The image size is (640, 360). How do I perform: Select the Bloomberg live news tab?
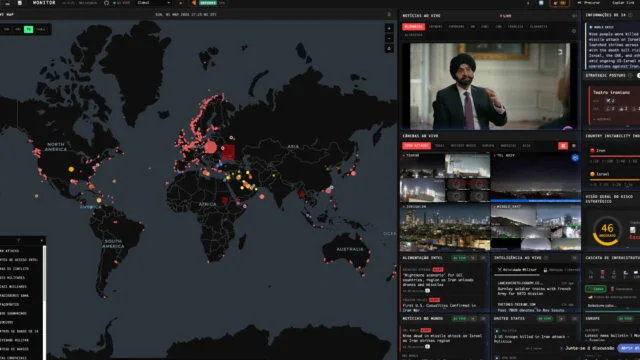(x=413, y=27)
